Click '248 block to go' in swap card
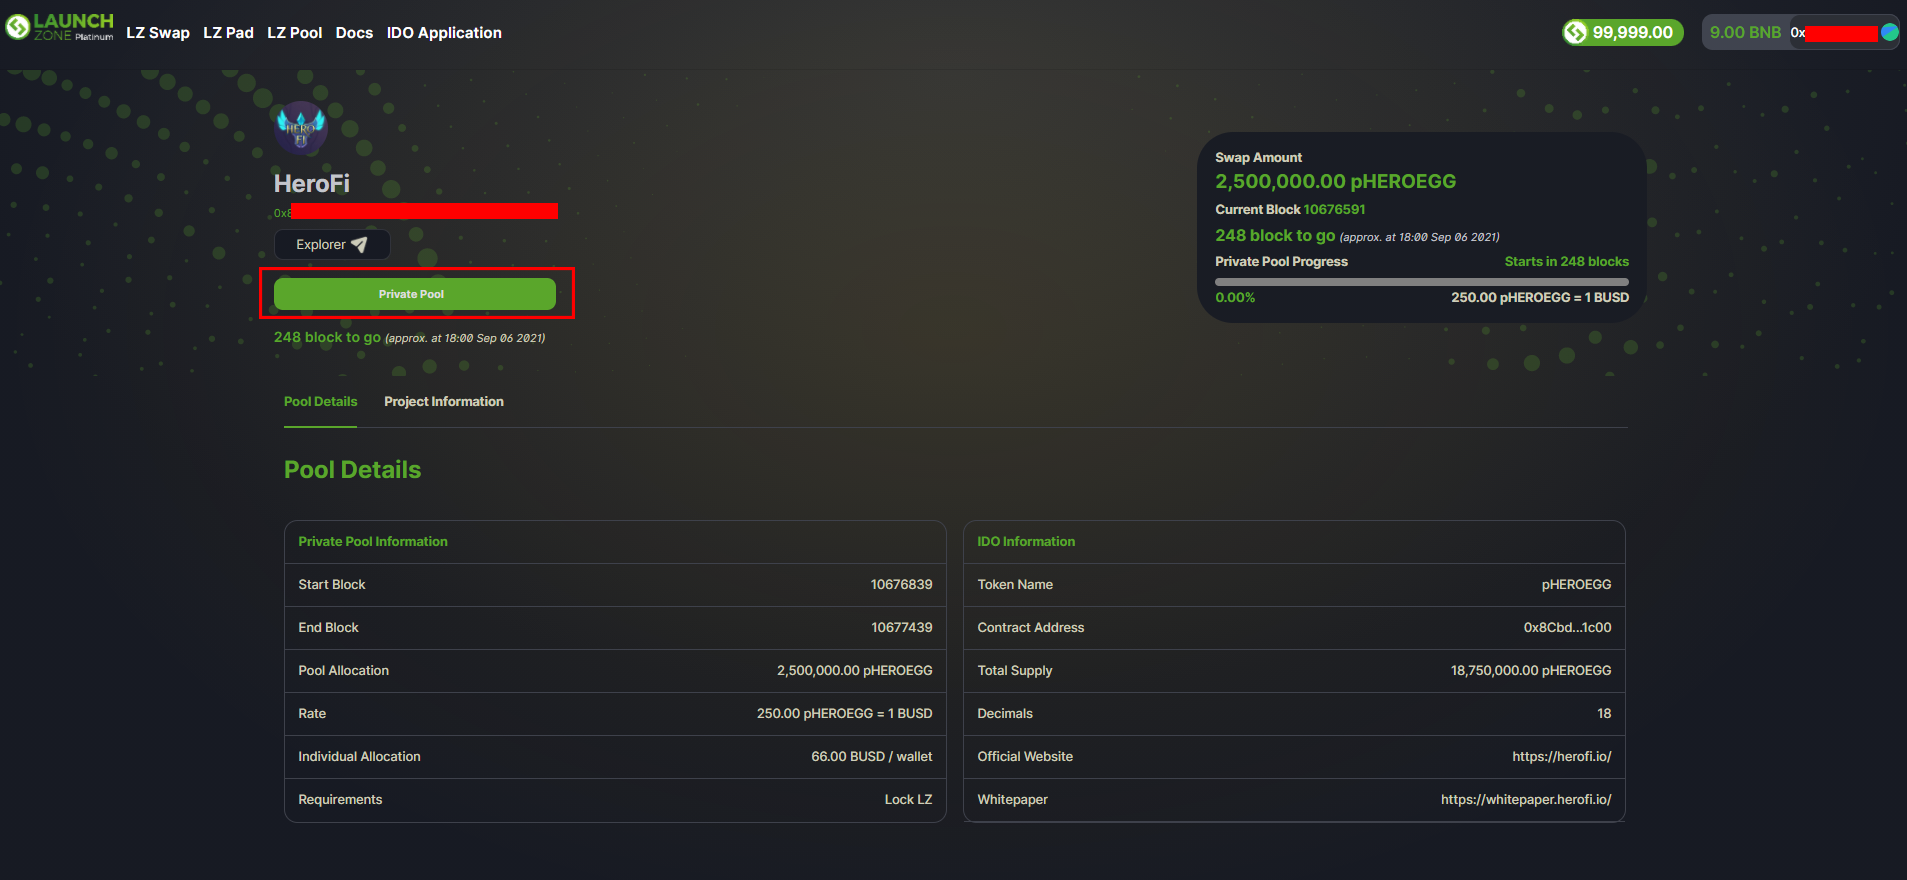 1275,235
